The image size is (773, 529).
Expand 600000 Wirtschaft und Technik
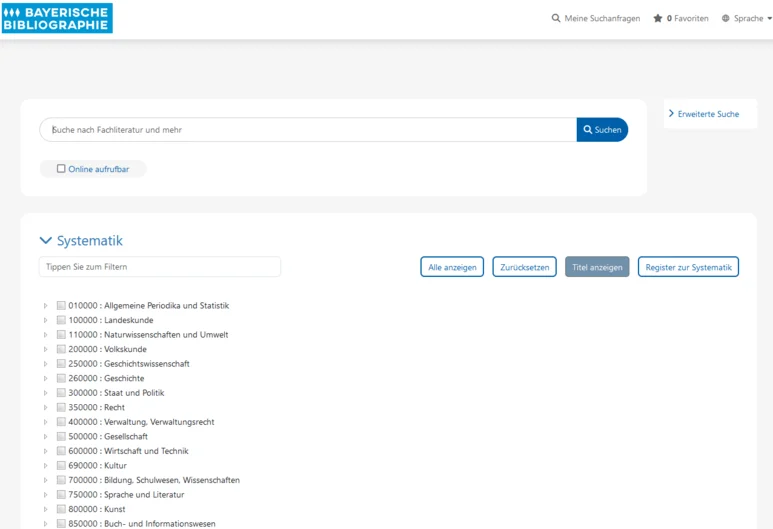(45, 451)
